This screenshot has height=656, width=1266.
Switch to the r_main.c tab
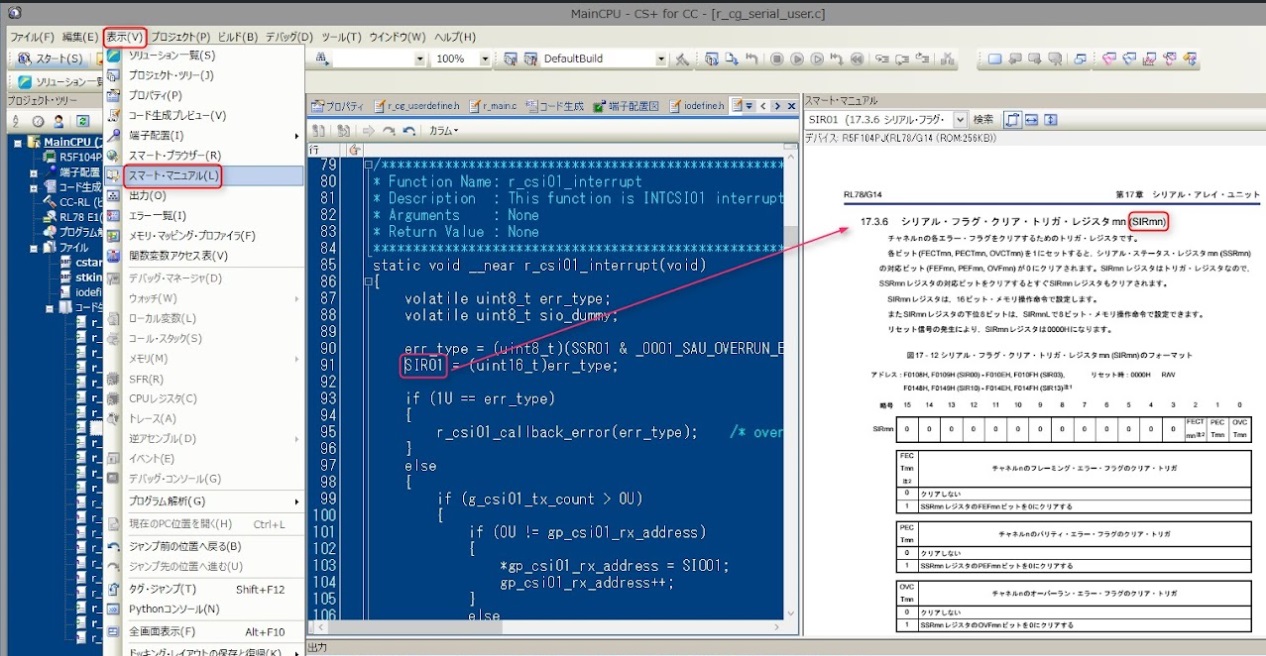point(495,106)
